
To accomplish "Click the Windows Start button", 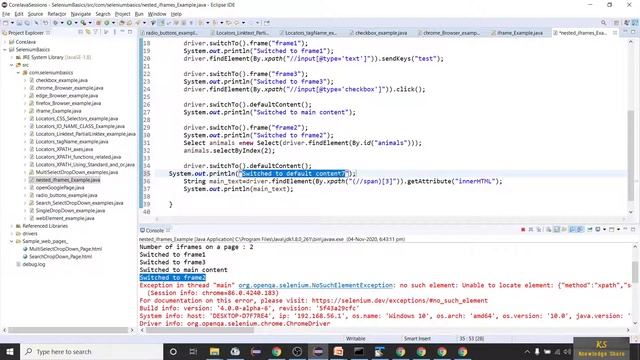I will click(10, 351).
